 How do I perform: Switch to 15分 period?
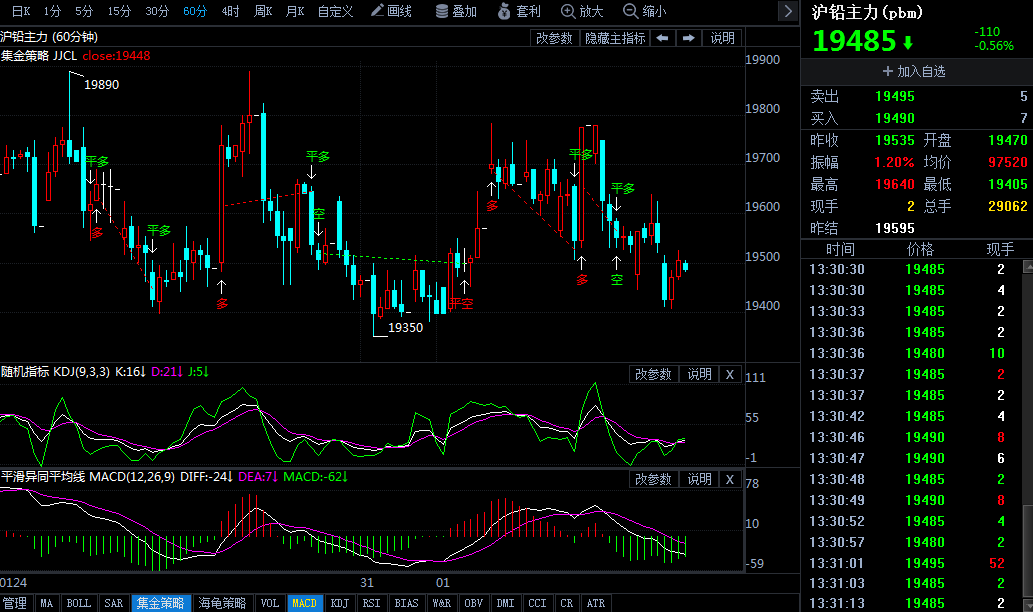[119, 11]
